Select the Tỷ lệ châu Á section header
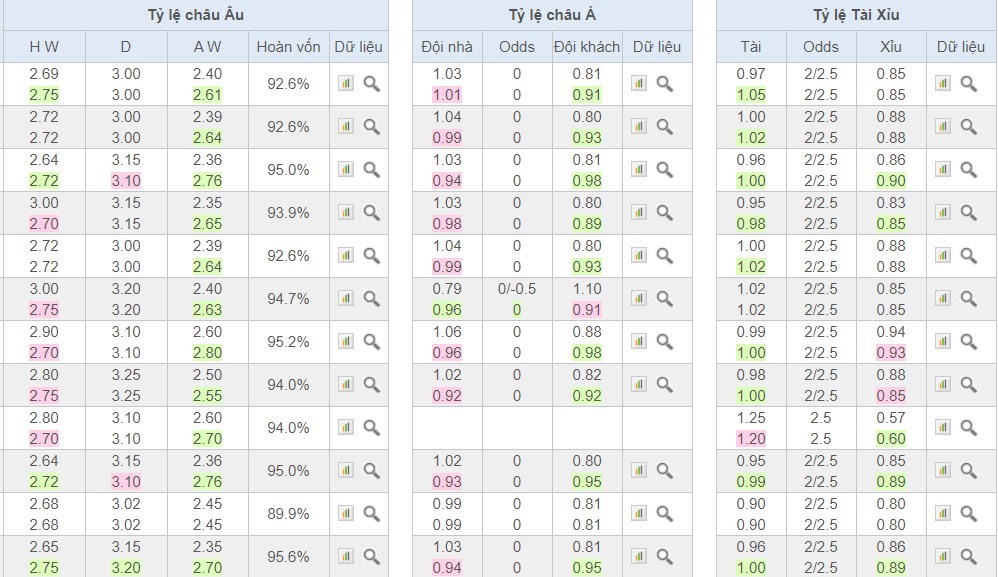 pyautogui.click(x=552, y=15)
